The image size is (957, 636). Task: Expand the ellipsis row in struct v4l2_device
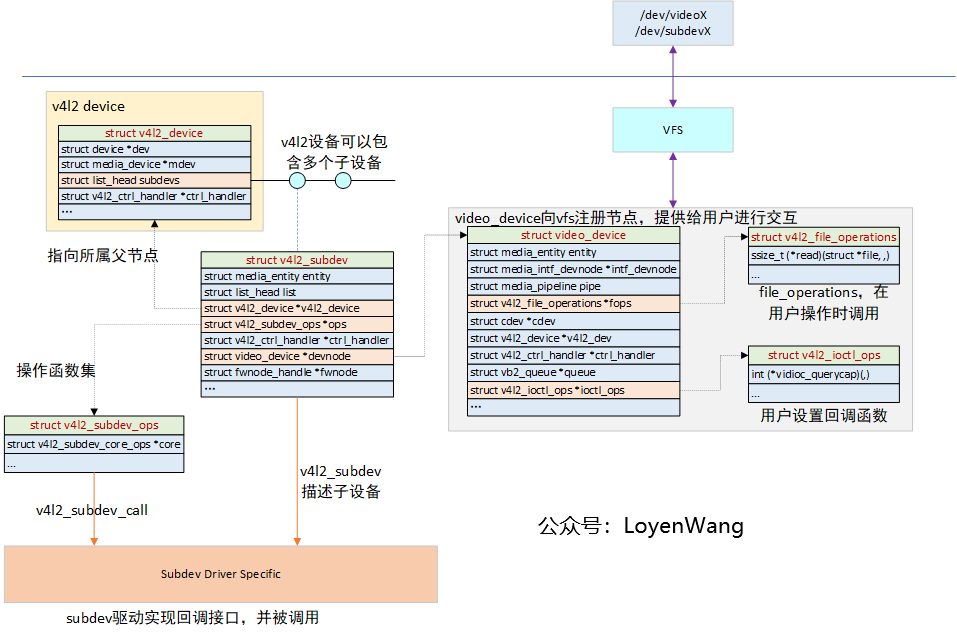click(154, 210)
